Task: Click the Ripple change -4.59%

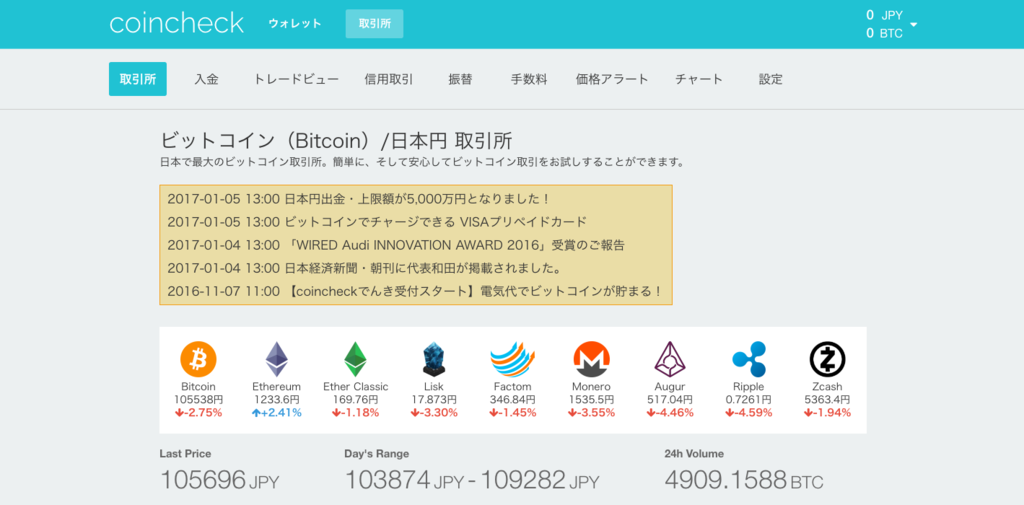Action: pyautogui.click(x=748, y=412)
